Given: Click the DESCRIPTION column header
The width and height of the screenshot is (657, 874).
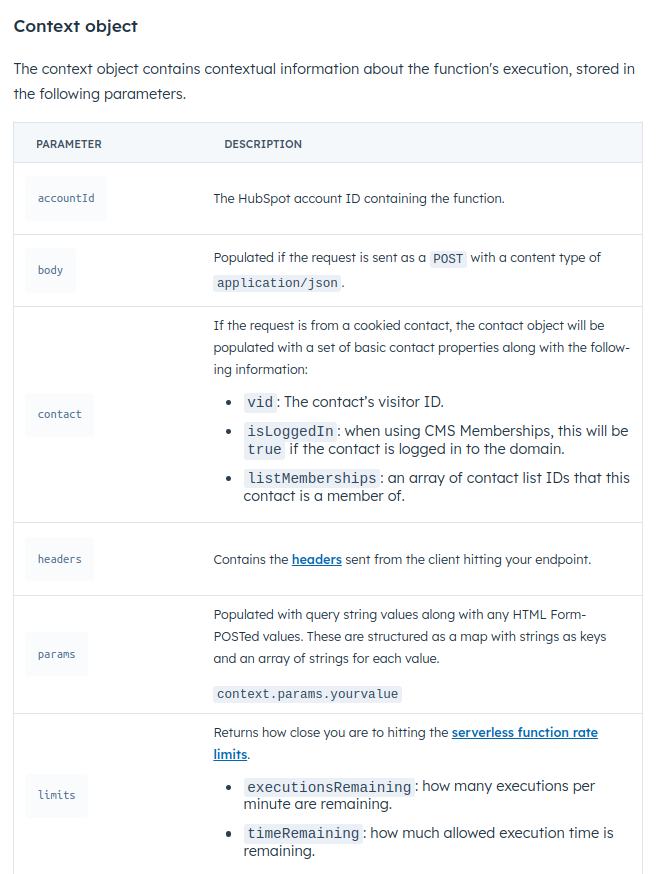Looking at the screenshot, I should click(x=263, y=144).
